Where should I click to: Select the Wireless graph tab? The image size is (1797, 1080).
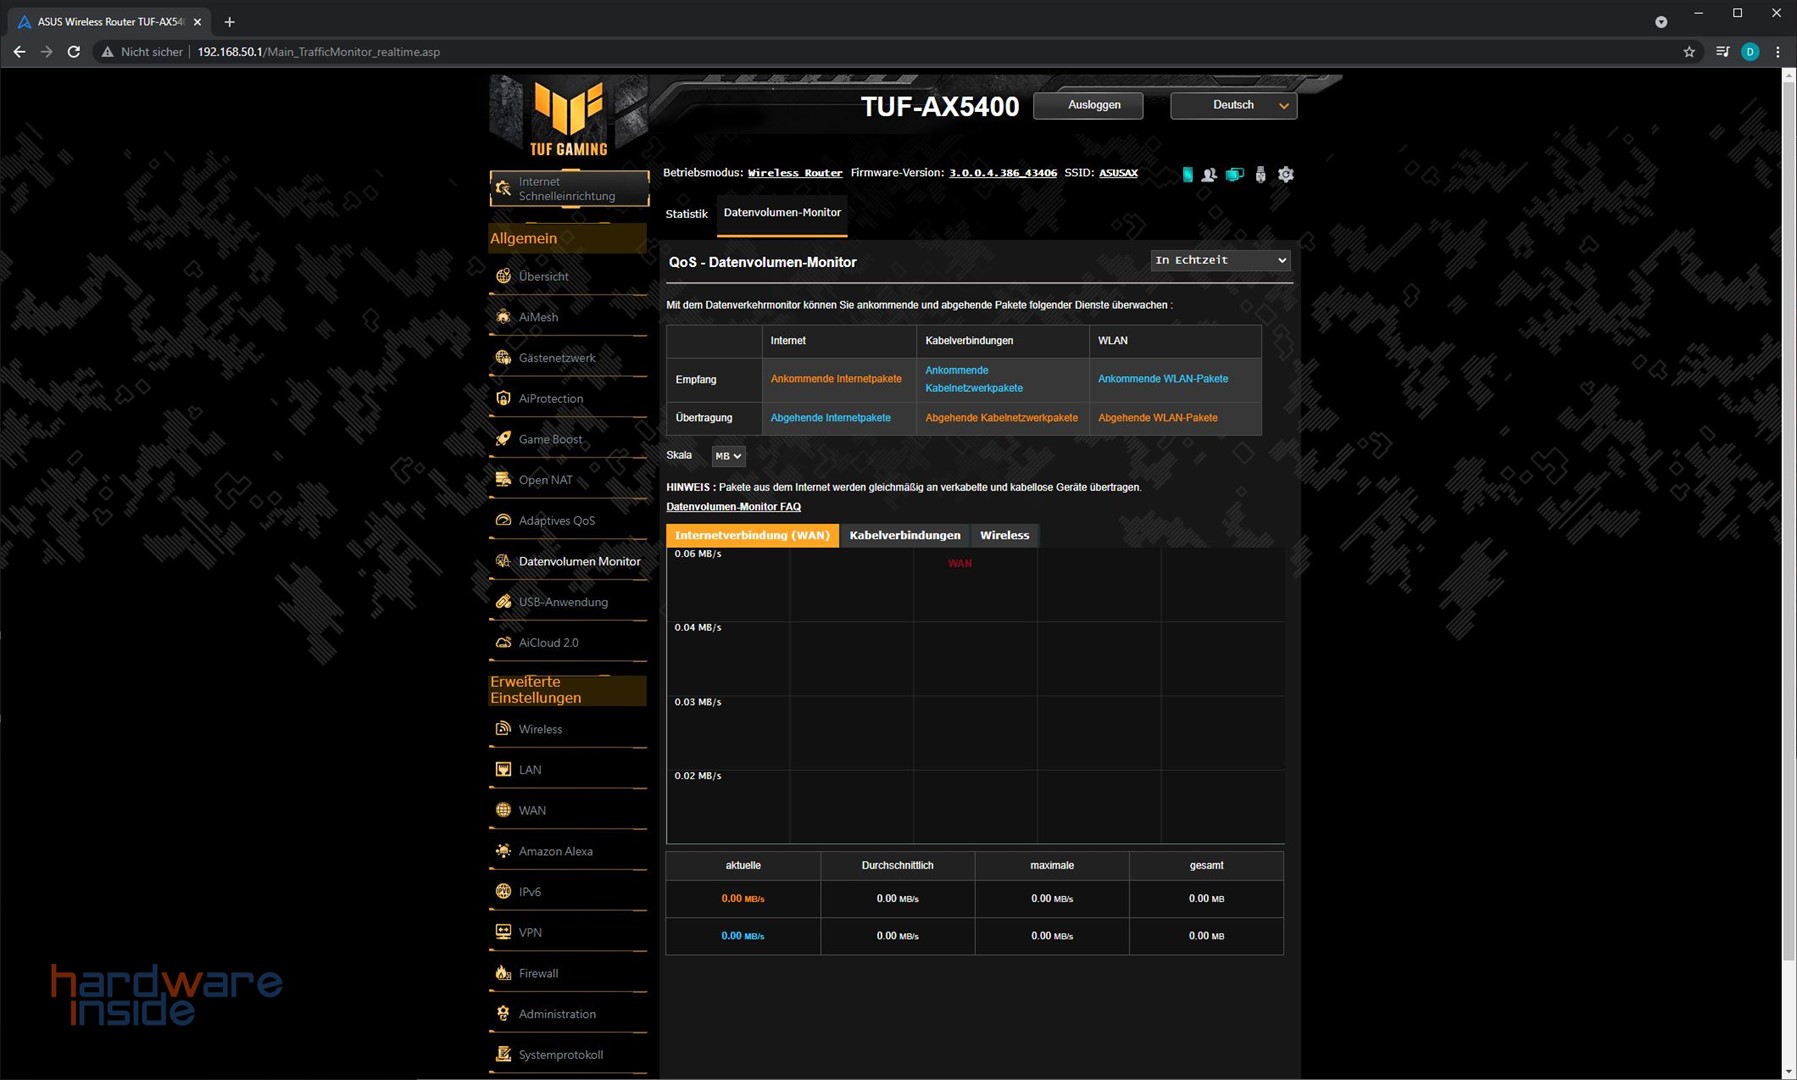(1004, 535)
